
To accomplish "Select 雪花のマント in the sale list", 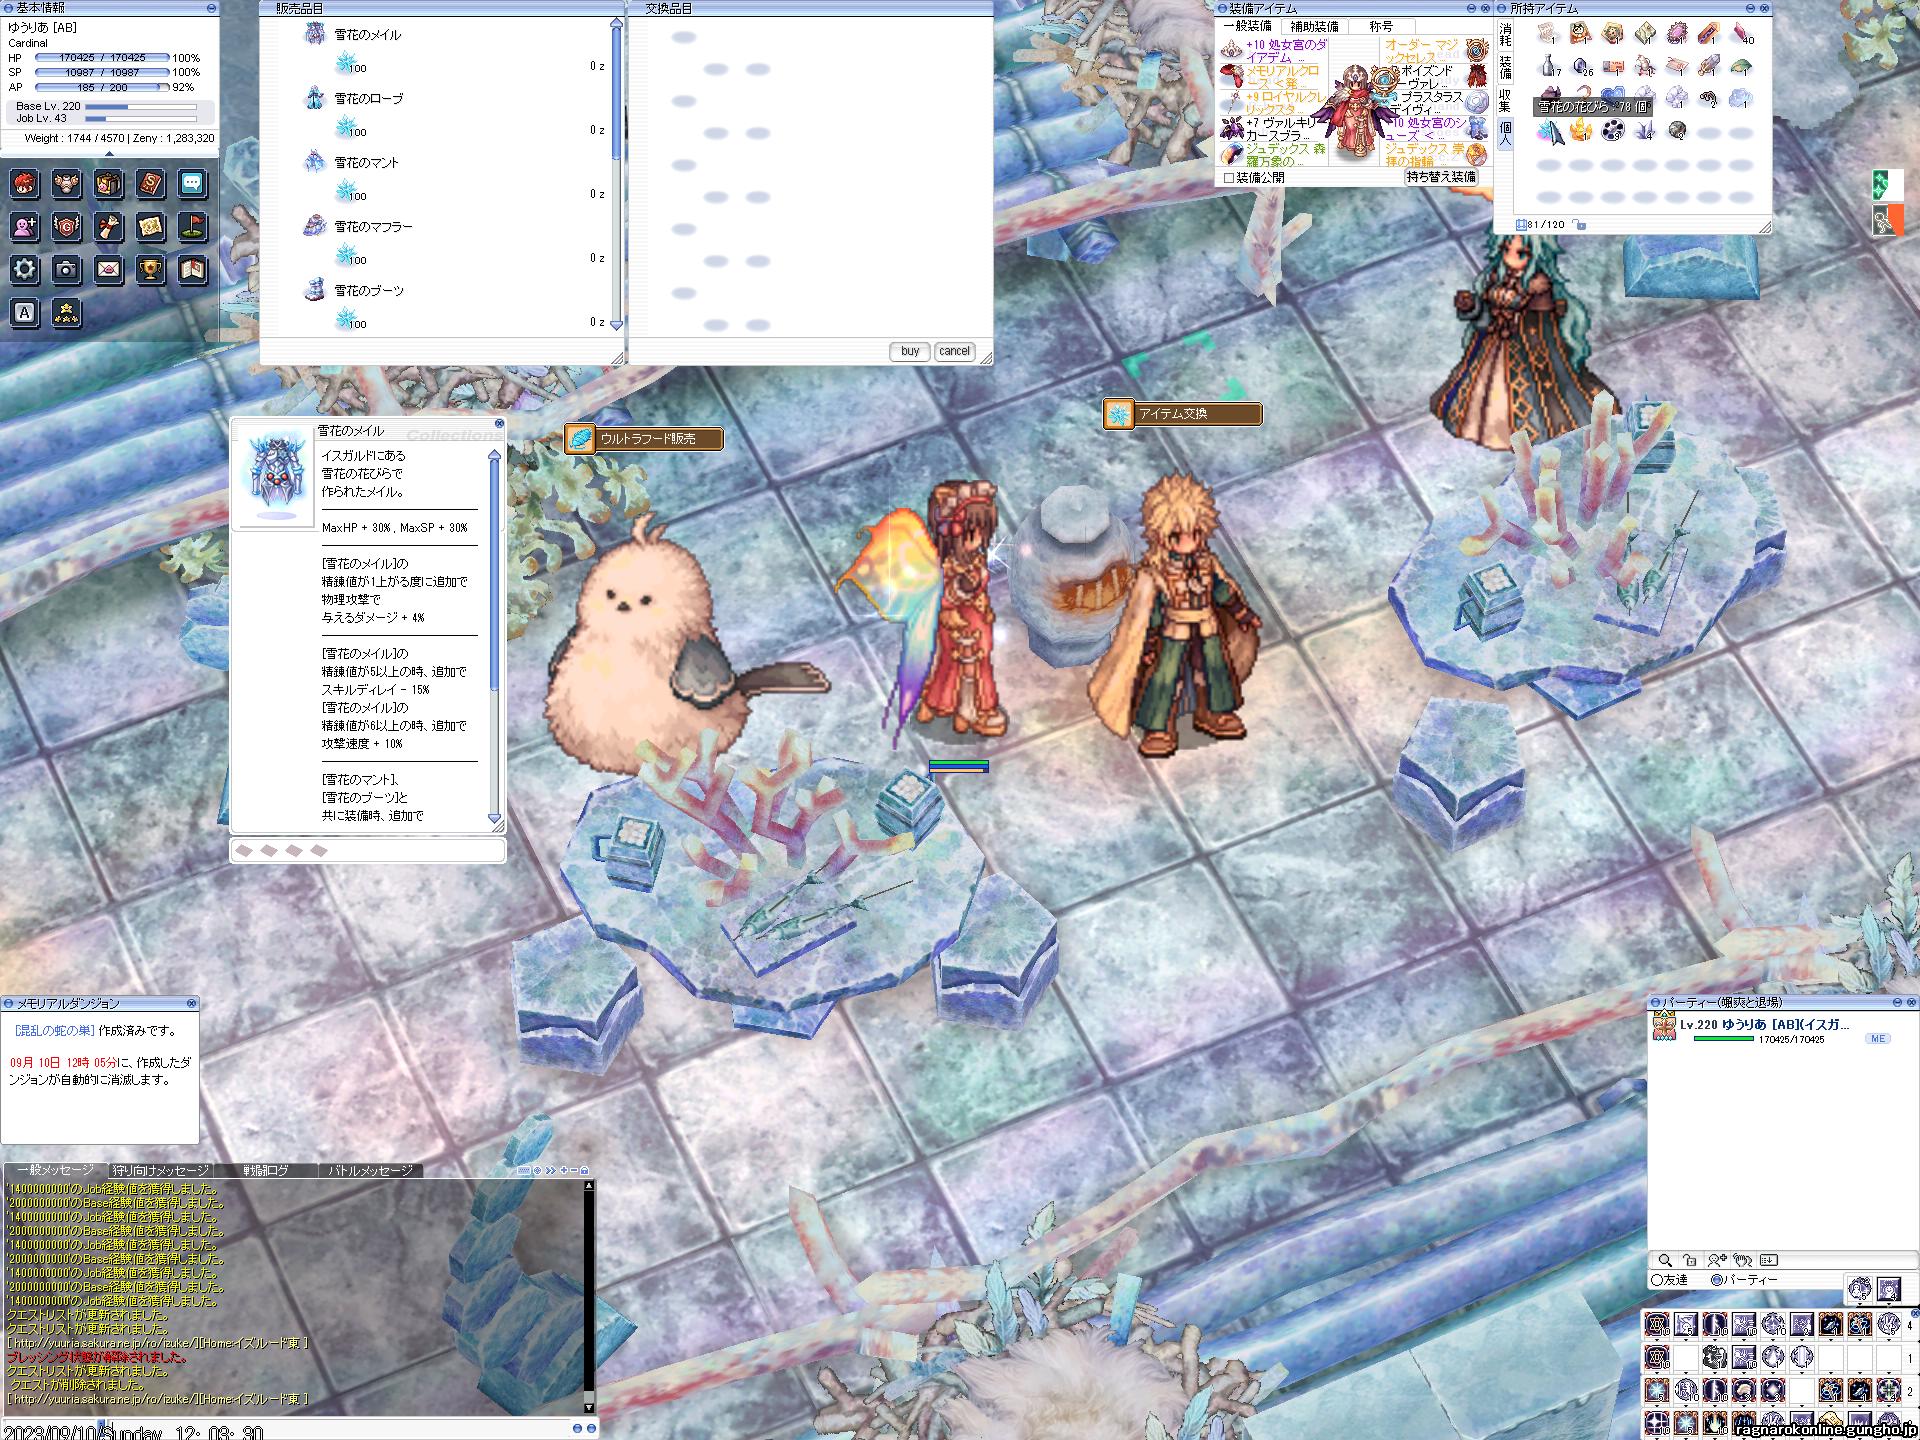I will [367, 163].
